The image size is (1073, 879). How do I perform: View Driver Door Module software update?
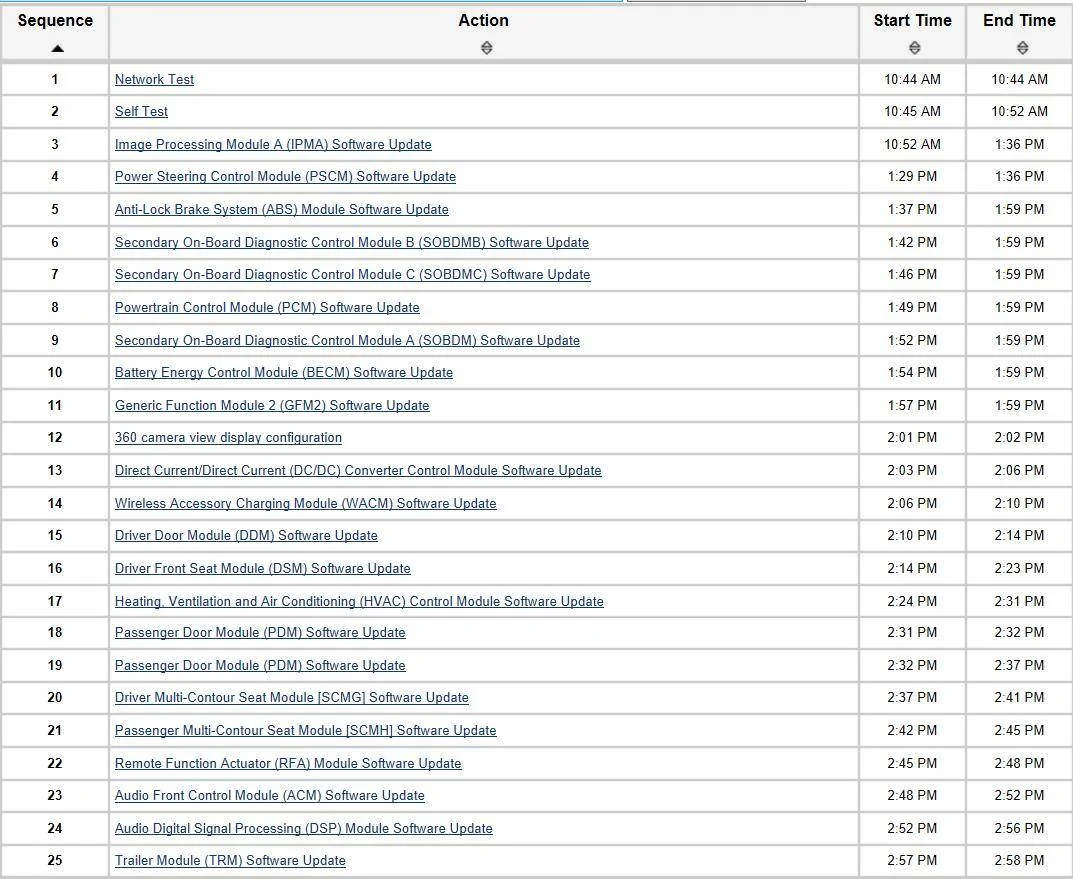pos(246,536)
